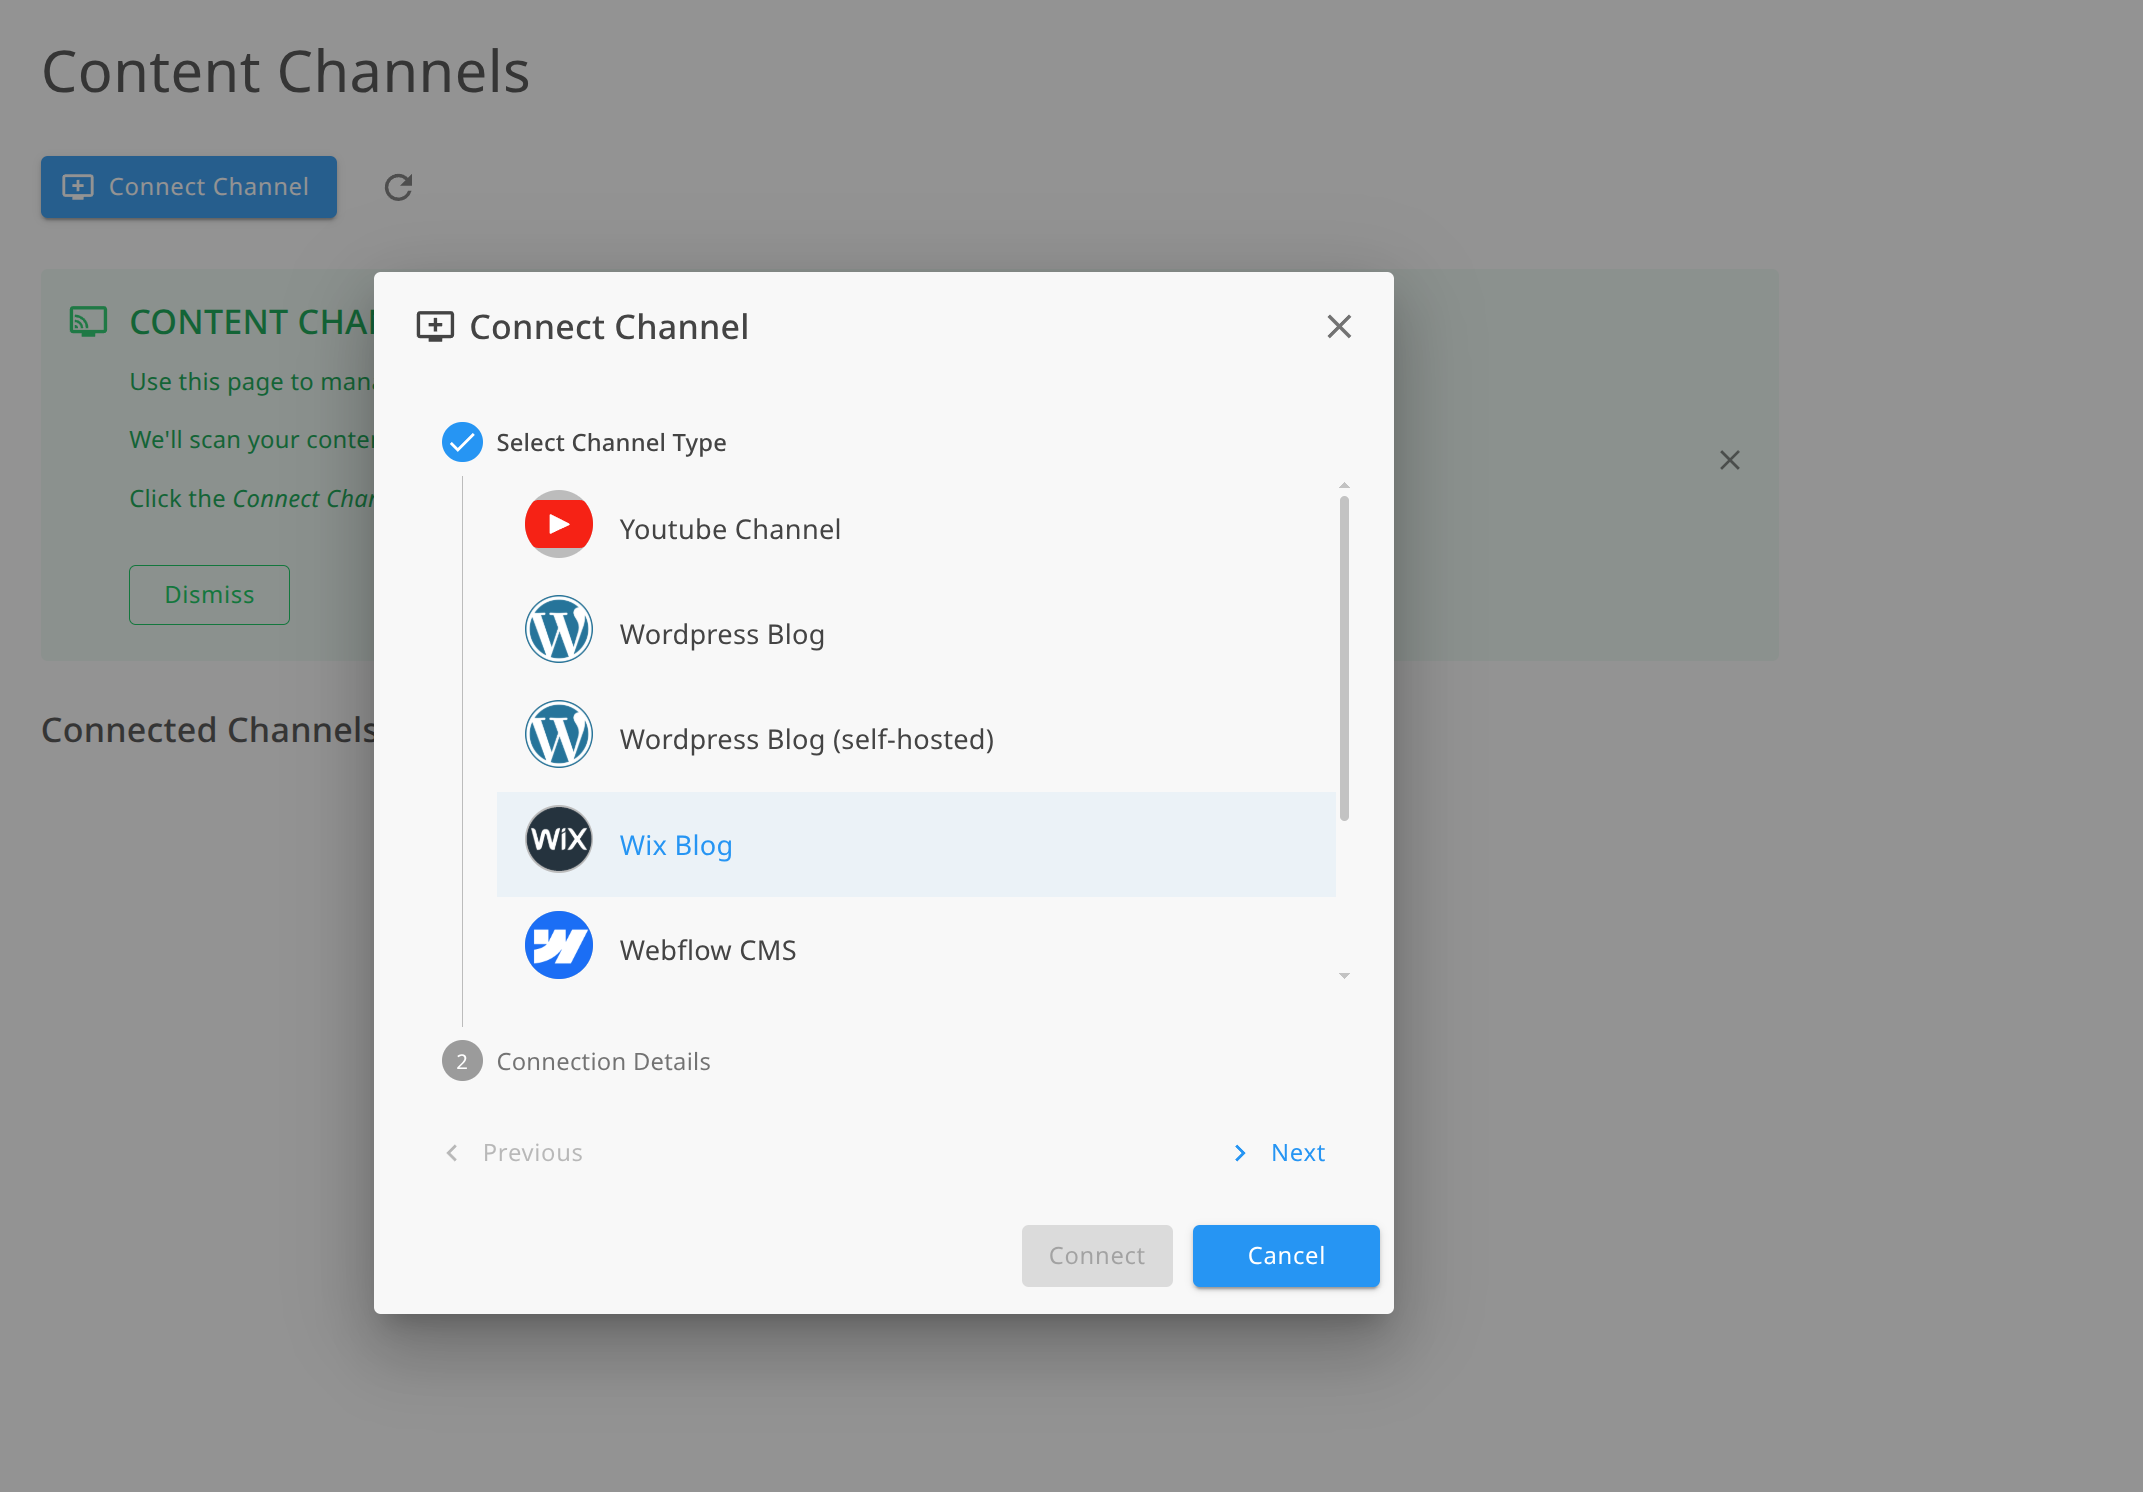The image size is (2143, 1492).
Task: Select the Webflow CMS icon
Action: click(x=558, y=945)
